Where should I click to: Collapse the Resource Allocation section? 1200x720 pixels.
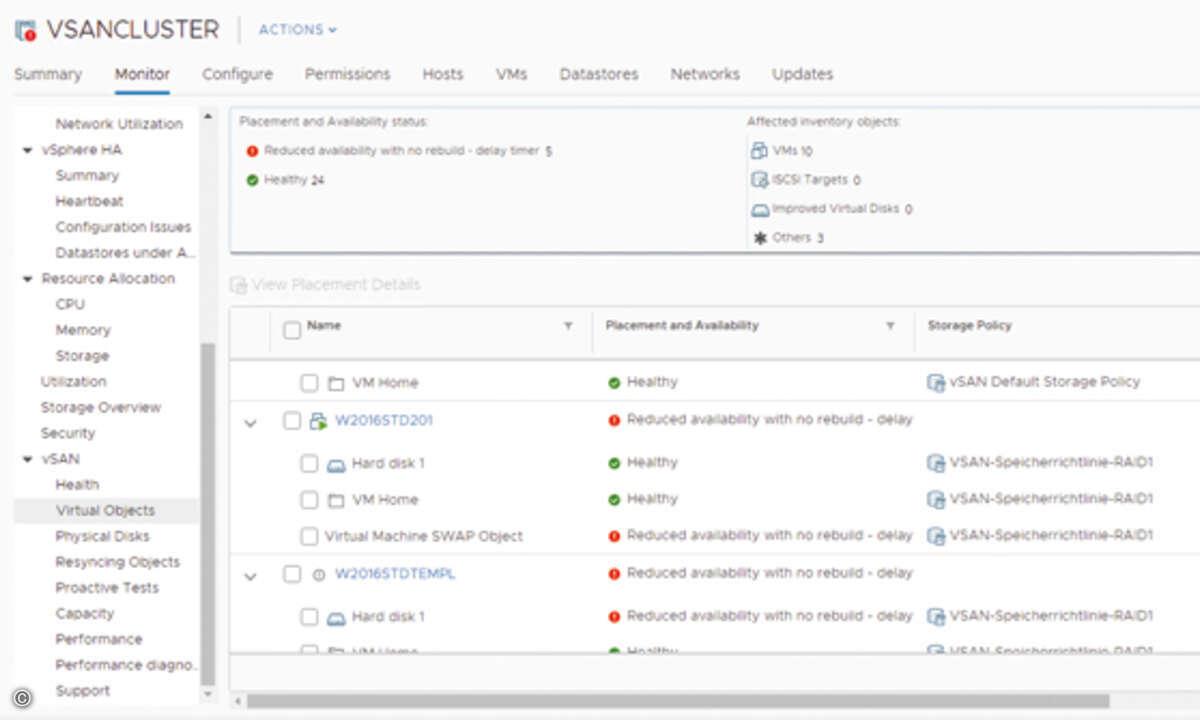(27, 279)
